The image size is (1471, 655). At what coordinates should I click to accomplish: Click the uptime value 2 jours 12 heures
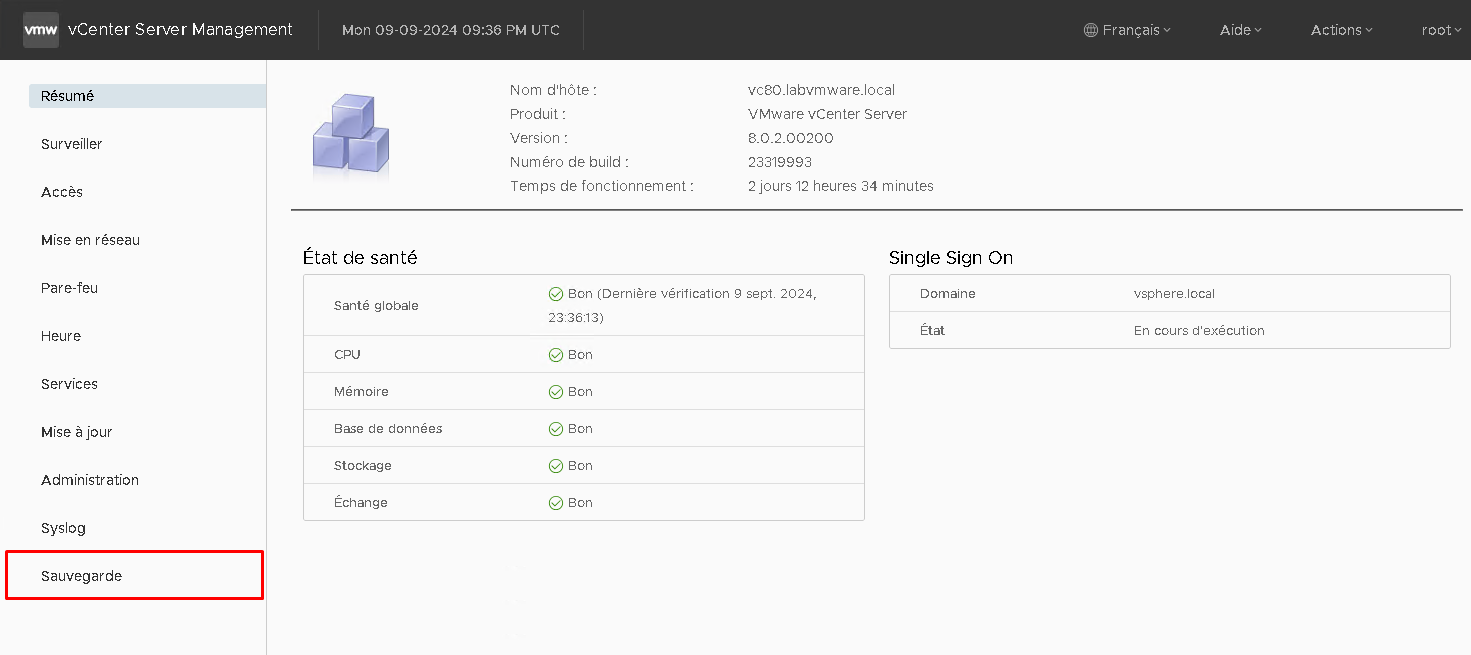coord(841,186)
